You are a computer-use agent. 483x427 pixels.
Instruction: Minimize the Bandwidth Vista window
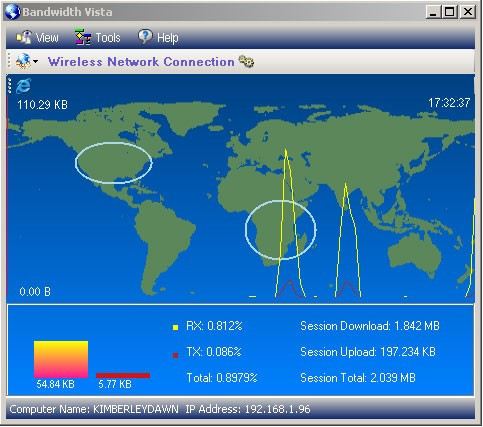tap(433, 12)
